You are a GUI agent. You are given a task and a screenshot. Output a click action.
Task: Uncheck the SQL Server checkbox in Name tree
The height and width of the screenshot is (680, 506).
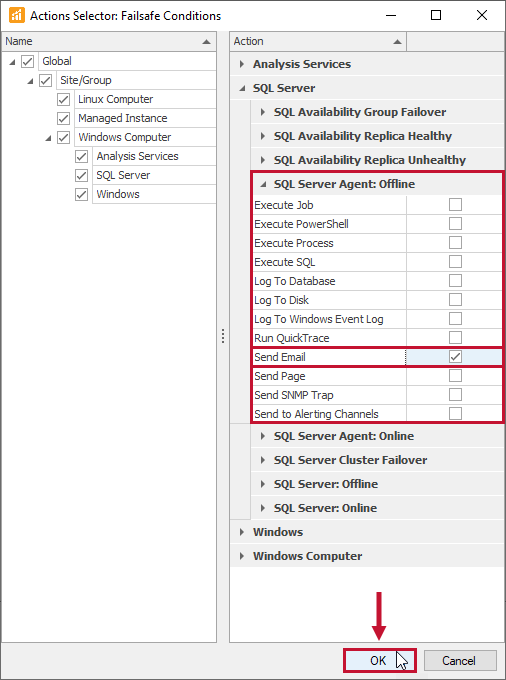click(82, 175)
